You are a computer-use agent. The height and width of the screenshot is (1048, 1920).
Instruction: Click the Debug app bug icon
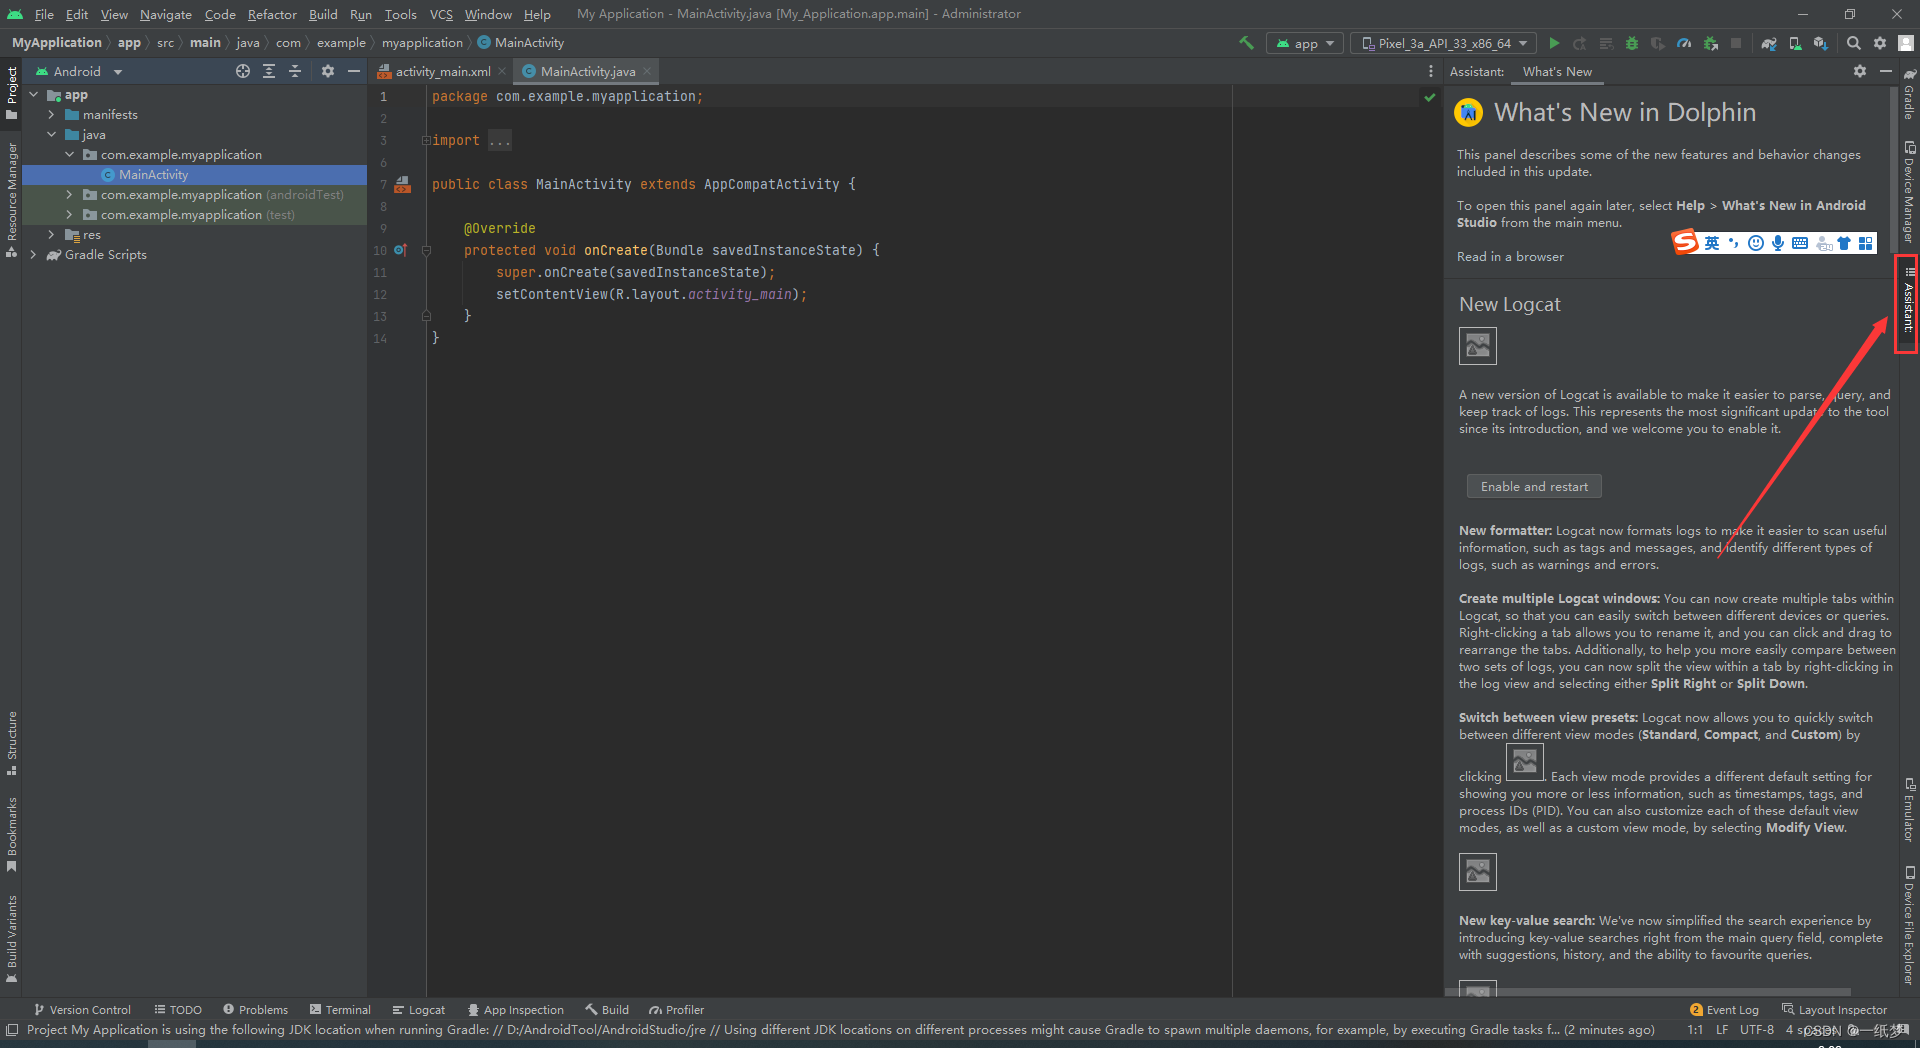(1632, 43)
